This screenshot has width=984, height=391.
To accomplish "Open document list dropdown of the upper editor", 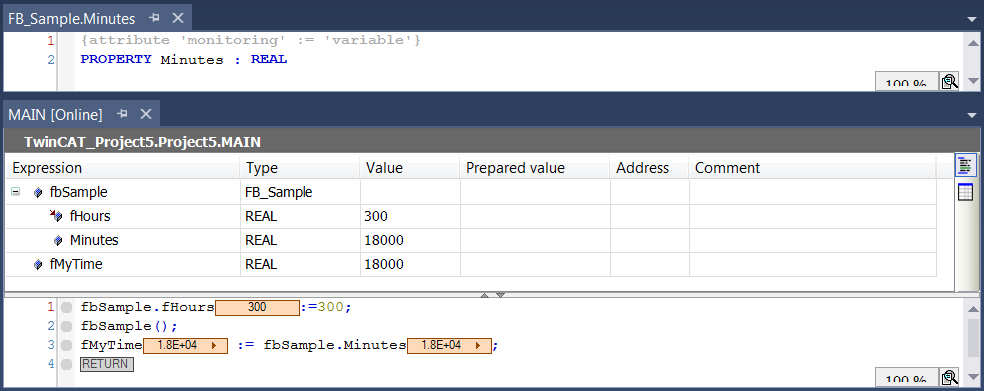I will tap(972, 19).
